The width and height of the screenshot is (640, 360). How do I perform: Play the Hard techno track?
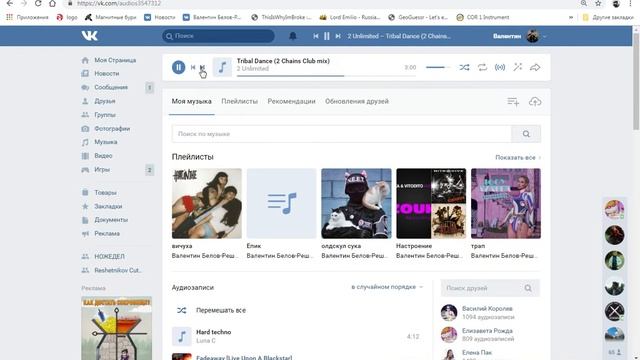point(182,336)
